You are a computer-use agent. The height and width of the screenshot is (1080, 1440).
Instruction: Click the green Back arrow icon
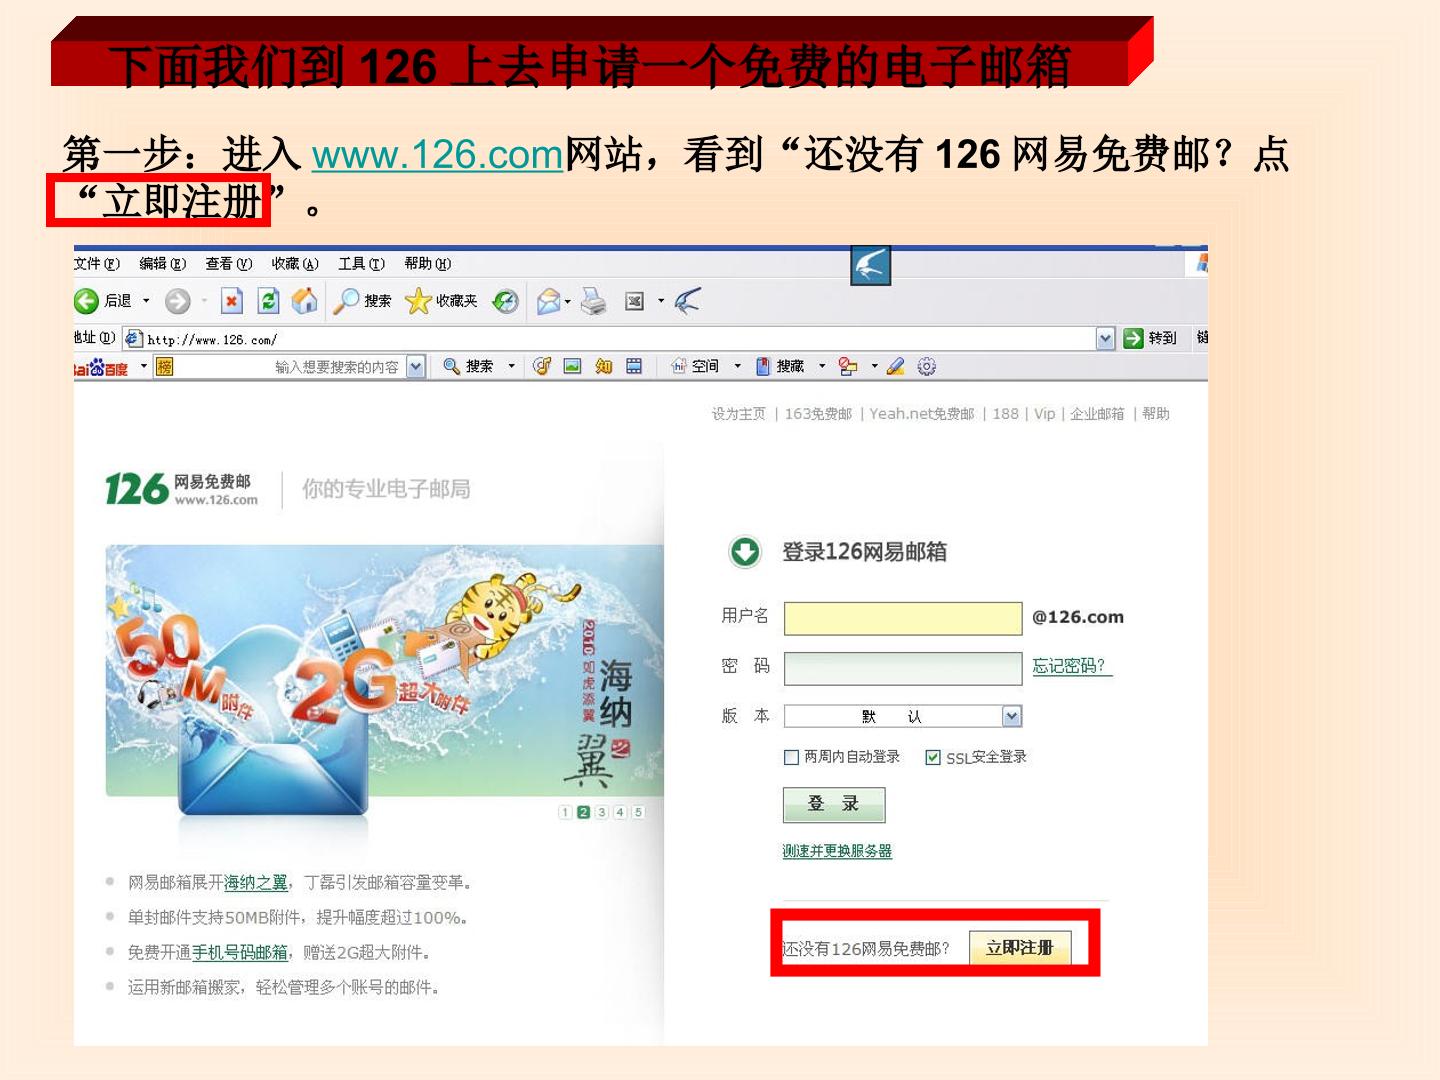pos(87,301)
